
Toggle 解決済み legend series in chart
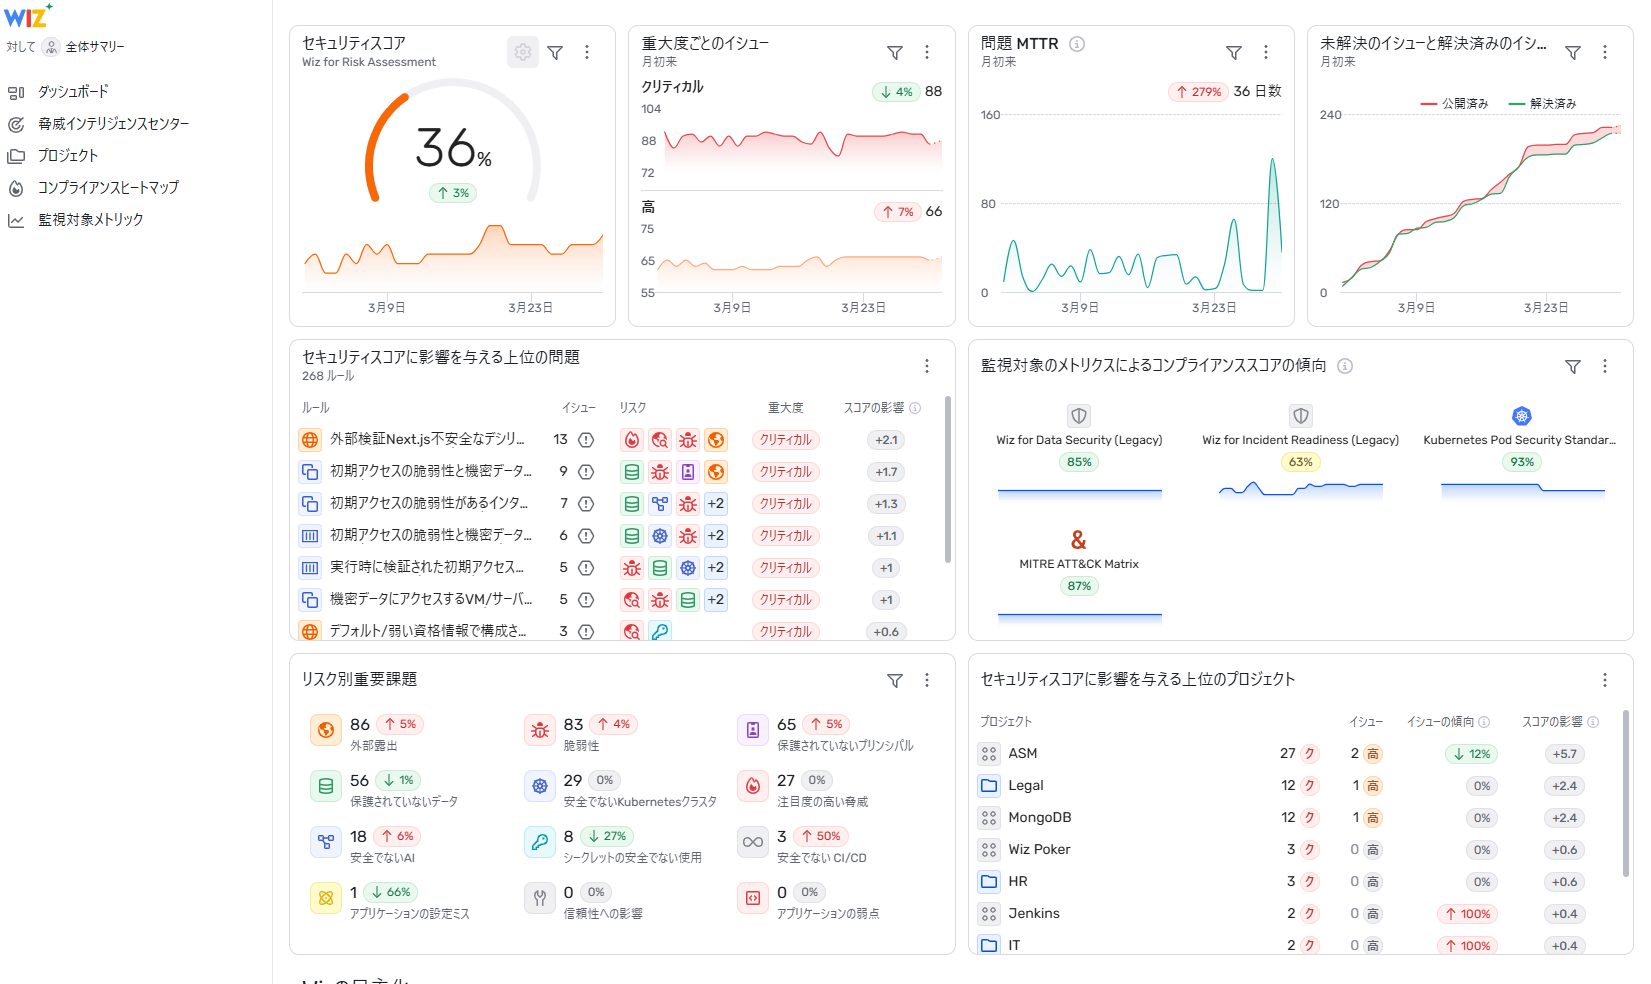click(1543, 103)
